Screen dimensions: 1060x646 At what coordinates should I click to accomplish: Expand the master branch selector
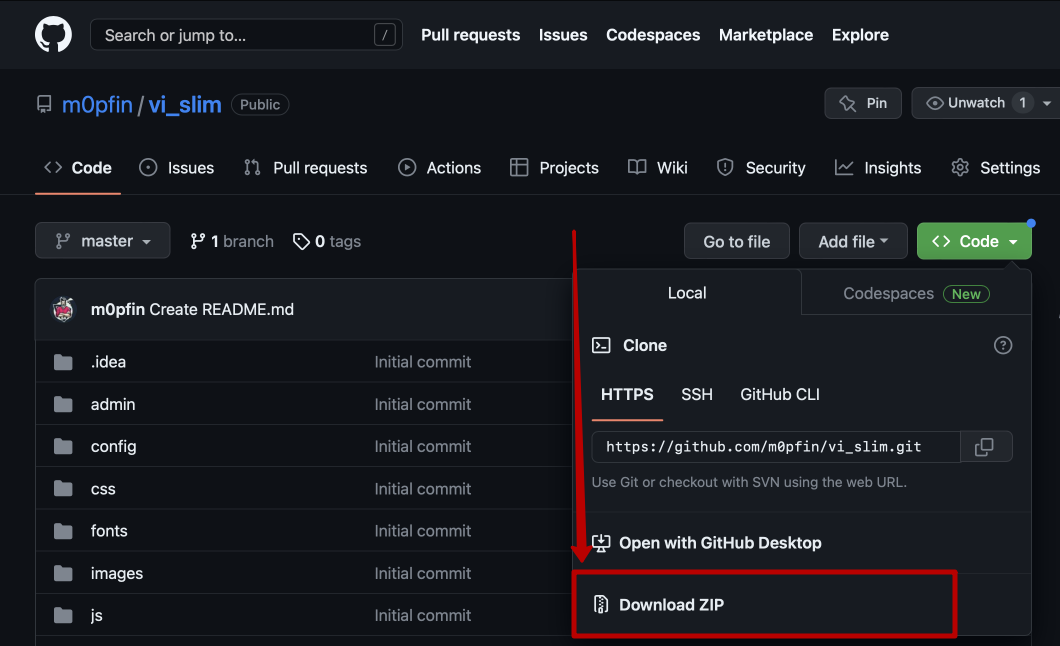pyautogui.click(x=103, y=241)
